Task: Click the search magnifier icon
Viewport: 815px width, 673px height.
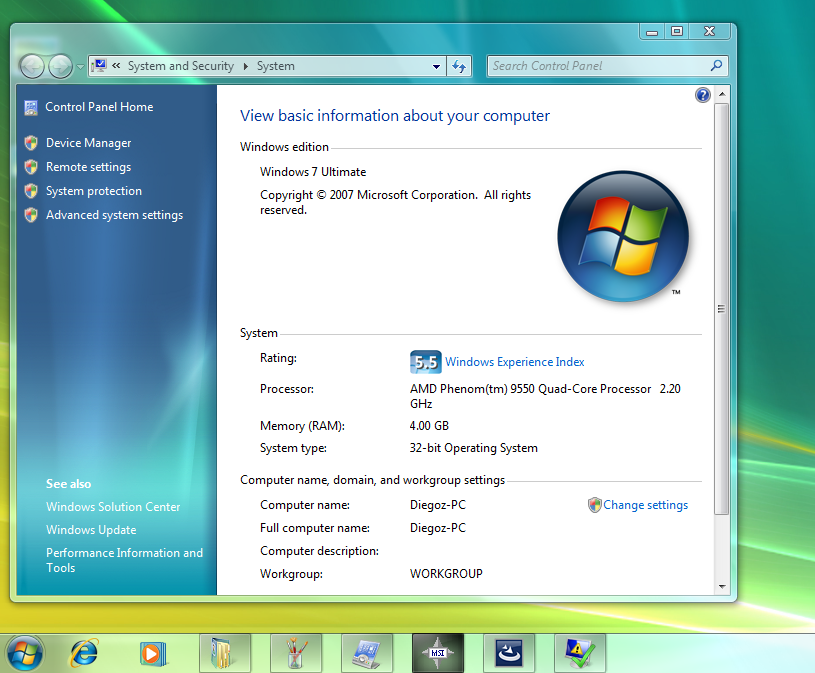Action: click(716, 66)
